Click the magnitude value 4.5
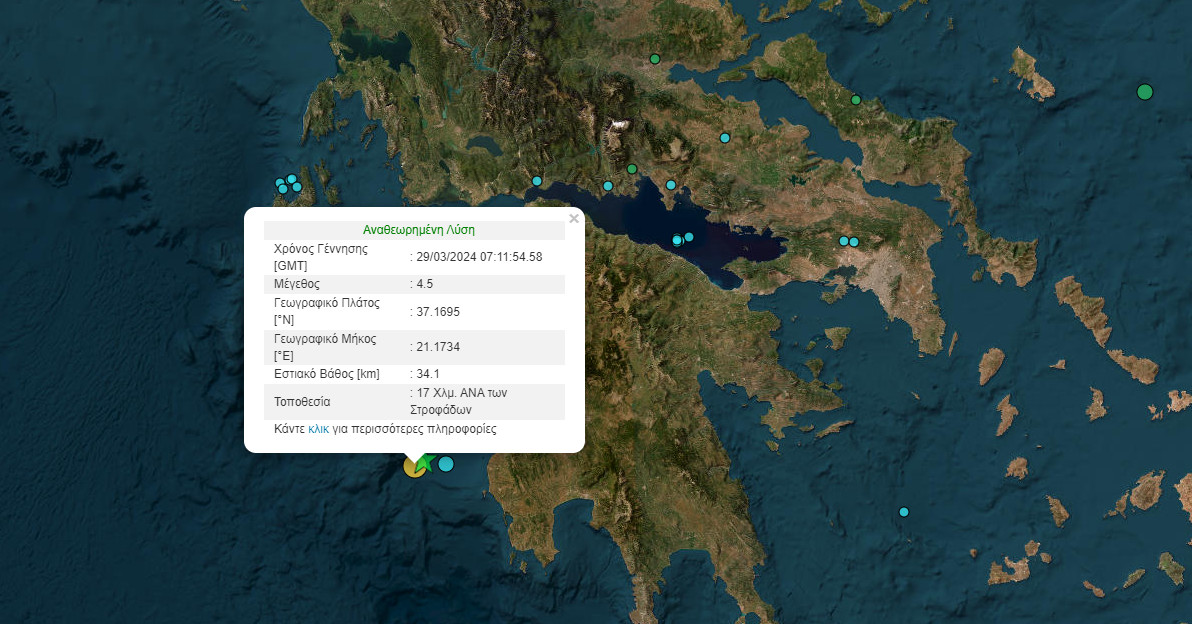 pos(425,284)
